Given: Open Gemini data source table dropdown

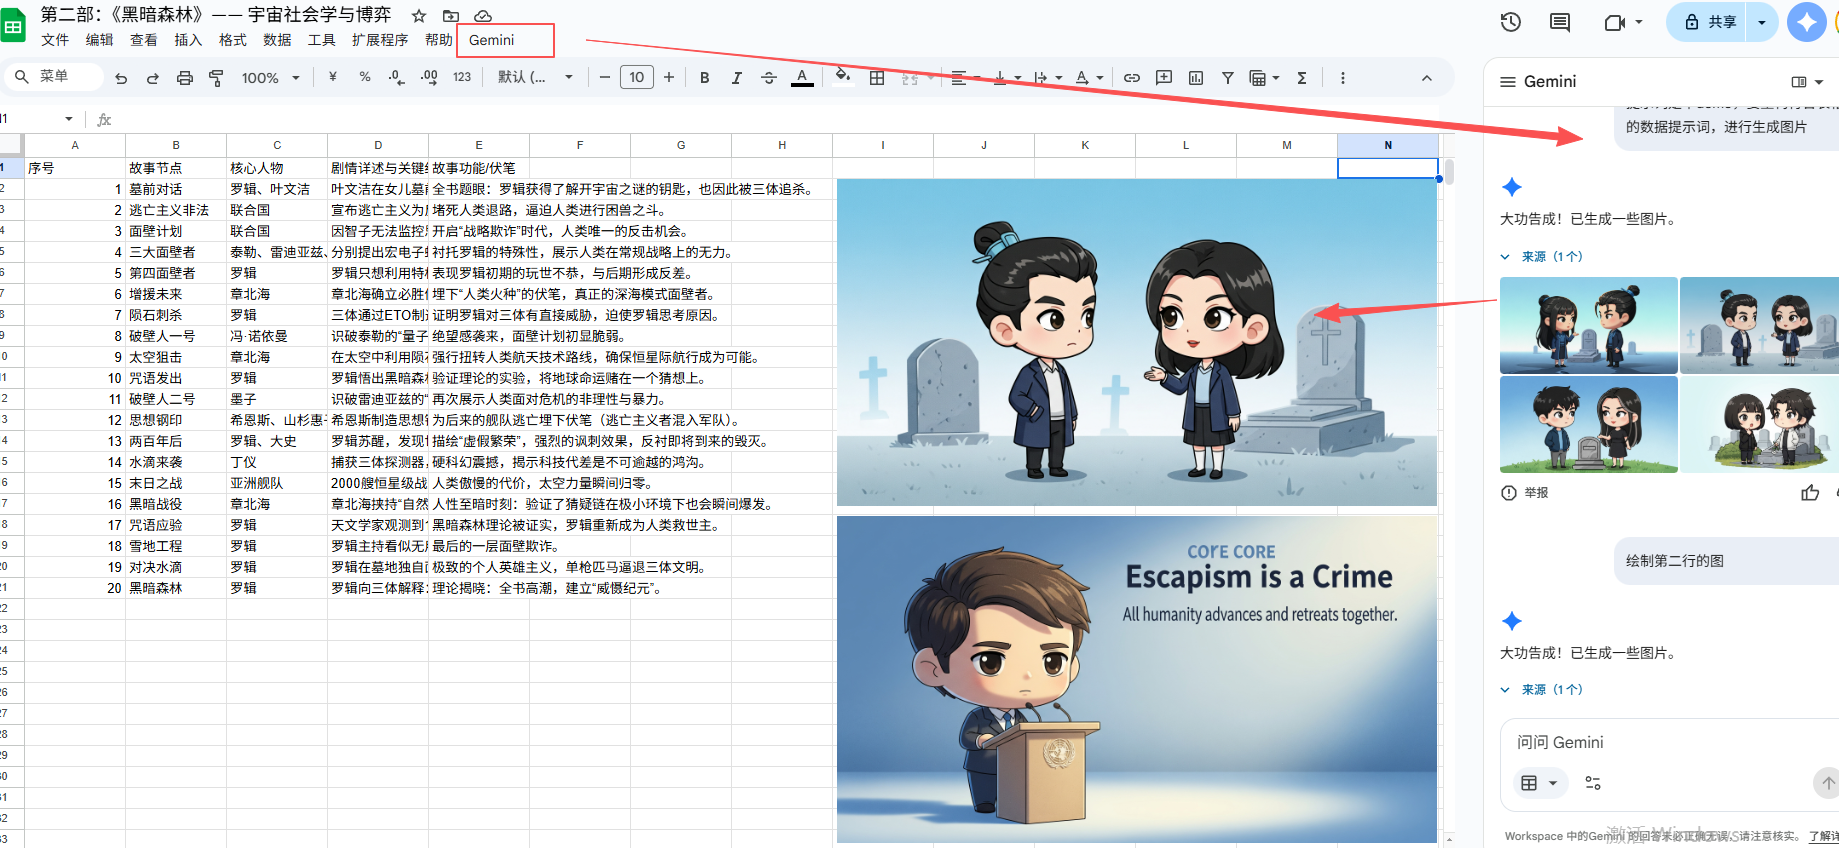Looking at the screenshot, I should pos(1538,783).
